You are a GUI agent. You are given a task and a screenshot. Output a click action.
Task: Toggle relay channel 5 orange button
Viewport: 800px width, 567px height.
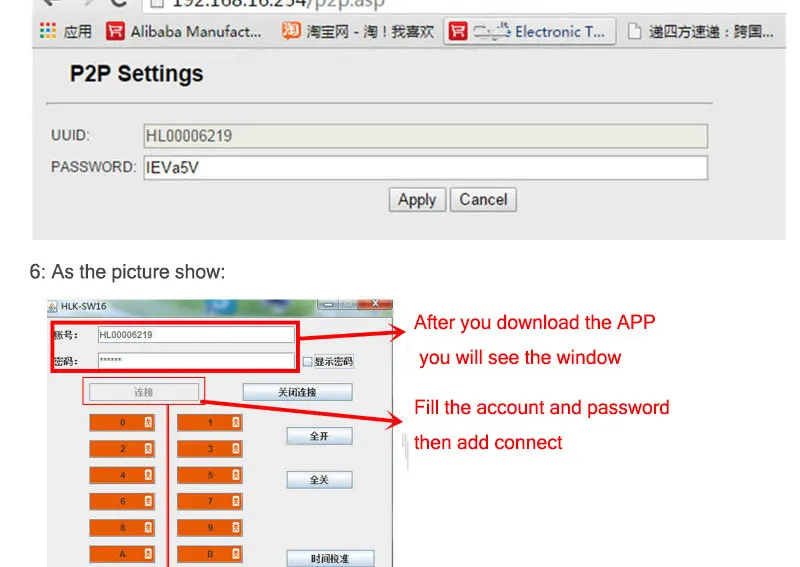[210, 475]
